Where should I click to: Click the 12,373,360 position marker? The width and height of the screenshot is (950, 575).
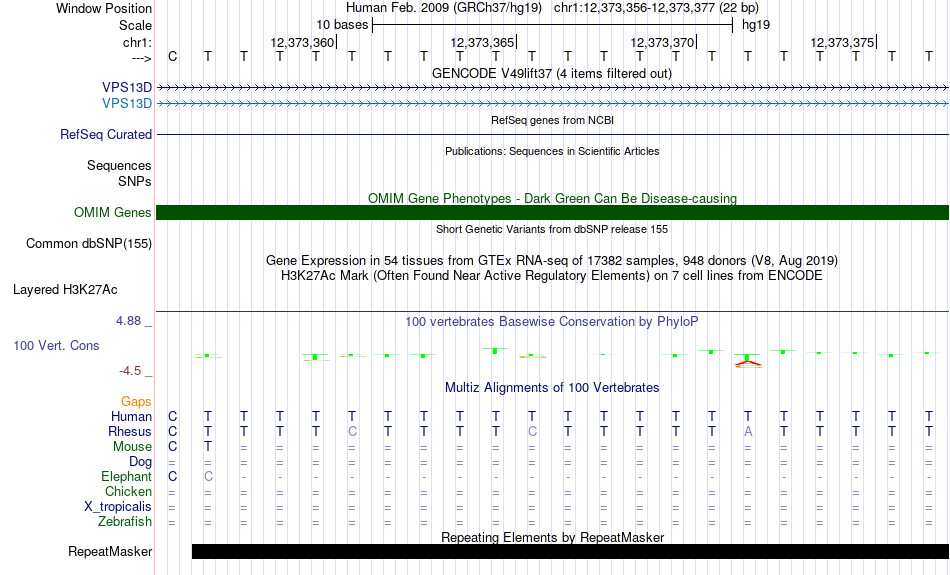(x=303, y=42)
